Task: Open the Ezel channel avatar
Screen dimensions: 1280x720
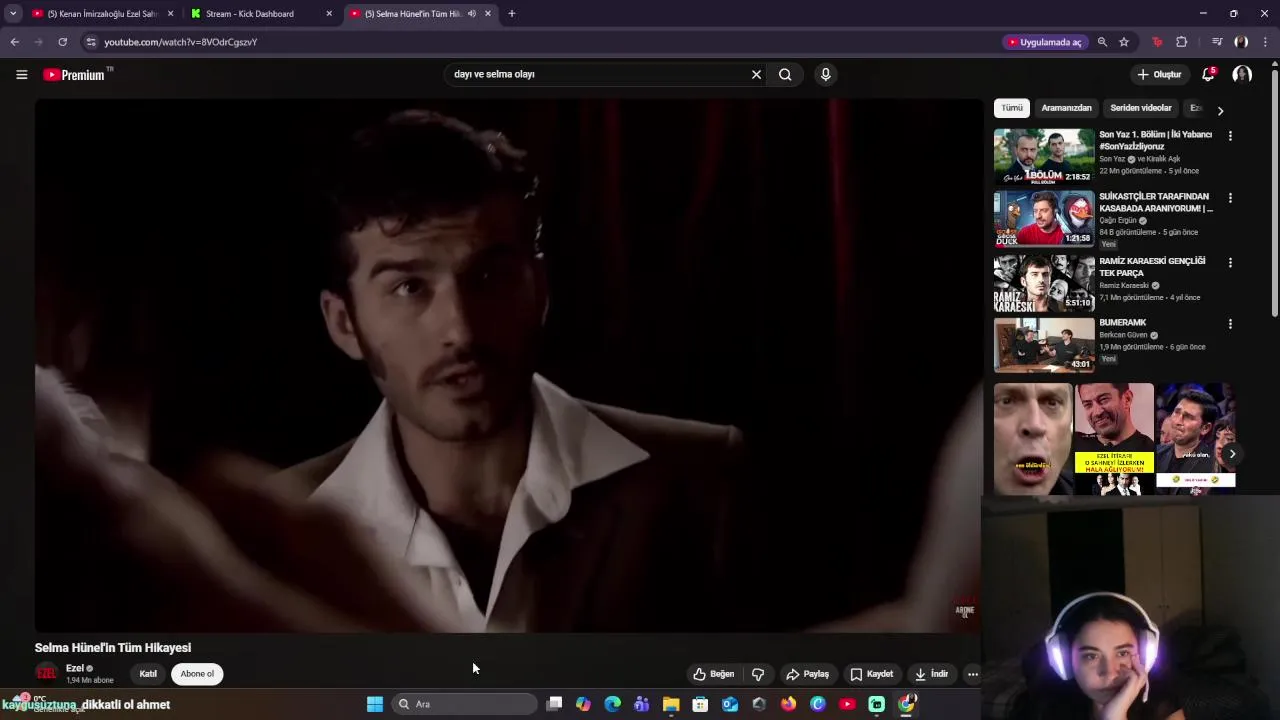Action: [x=46, y=673]
